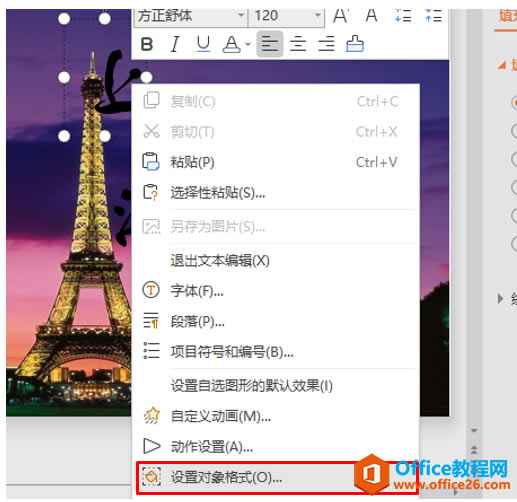Viewport: 517px width, 502px height.
Task: Open 自定义动画(M)... from menu
Action: [276, 416]
